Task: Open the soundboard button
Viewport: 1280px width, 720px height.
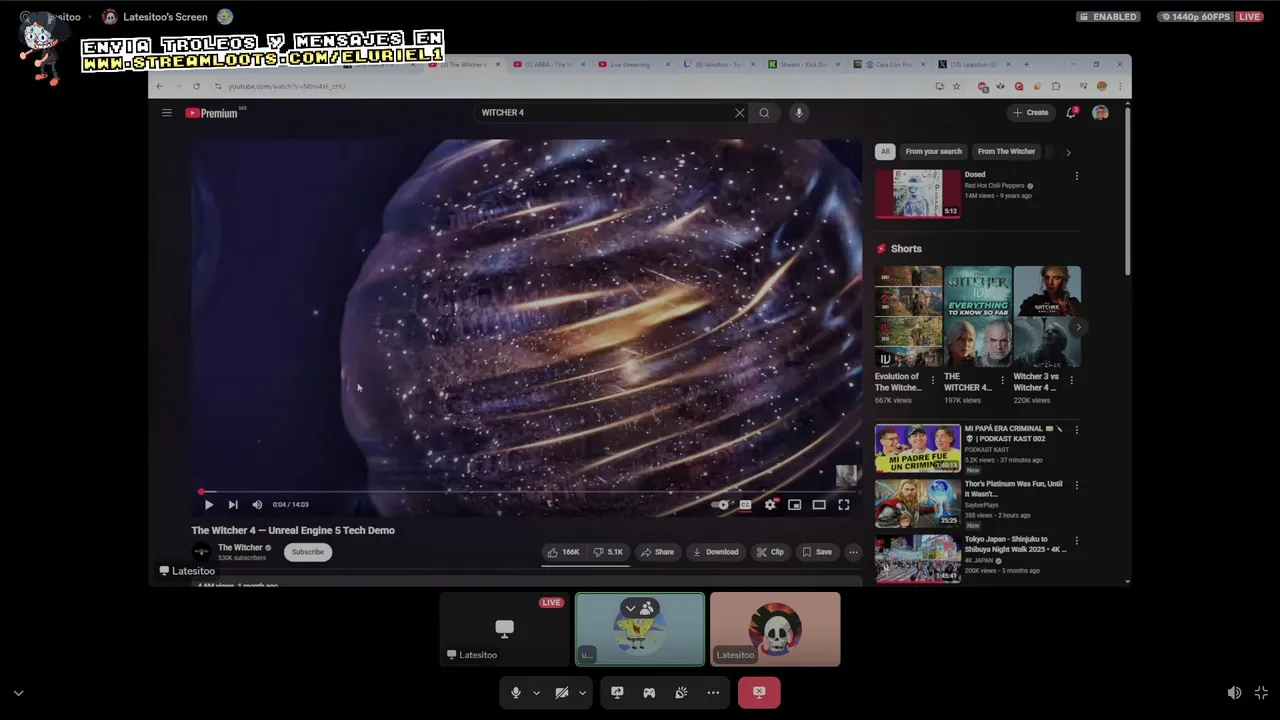Action: tap(681, 692)
